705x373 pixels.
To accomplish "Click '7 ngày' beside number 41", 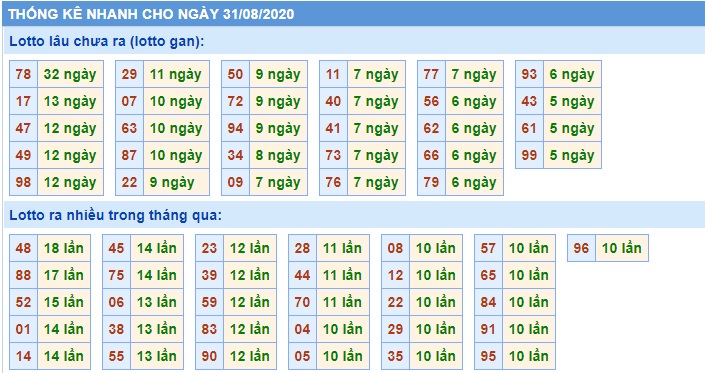I will coord(377,128).
